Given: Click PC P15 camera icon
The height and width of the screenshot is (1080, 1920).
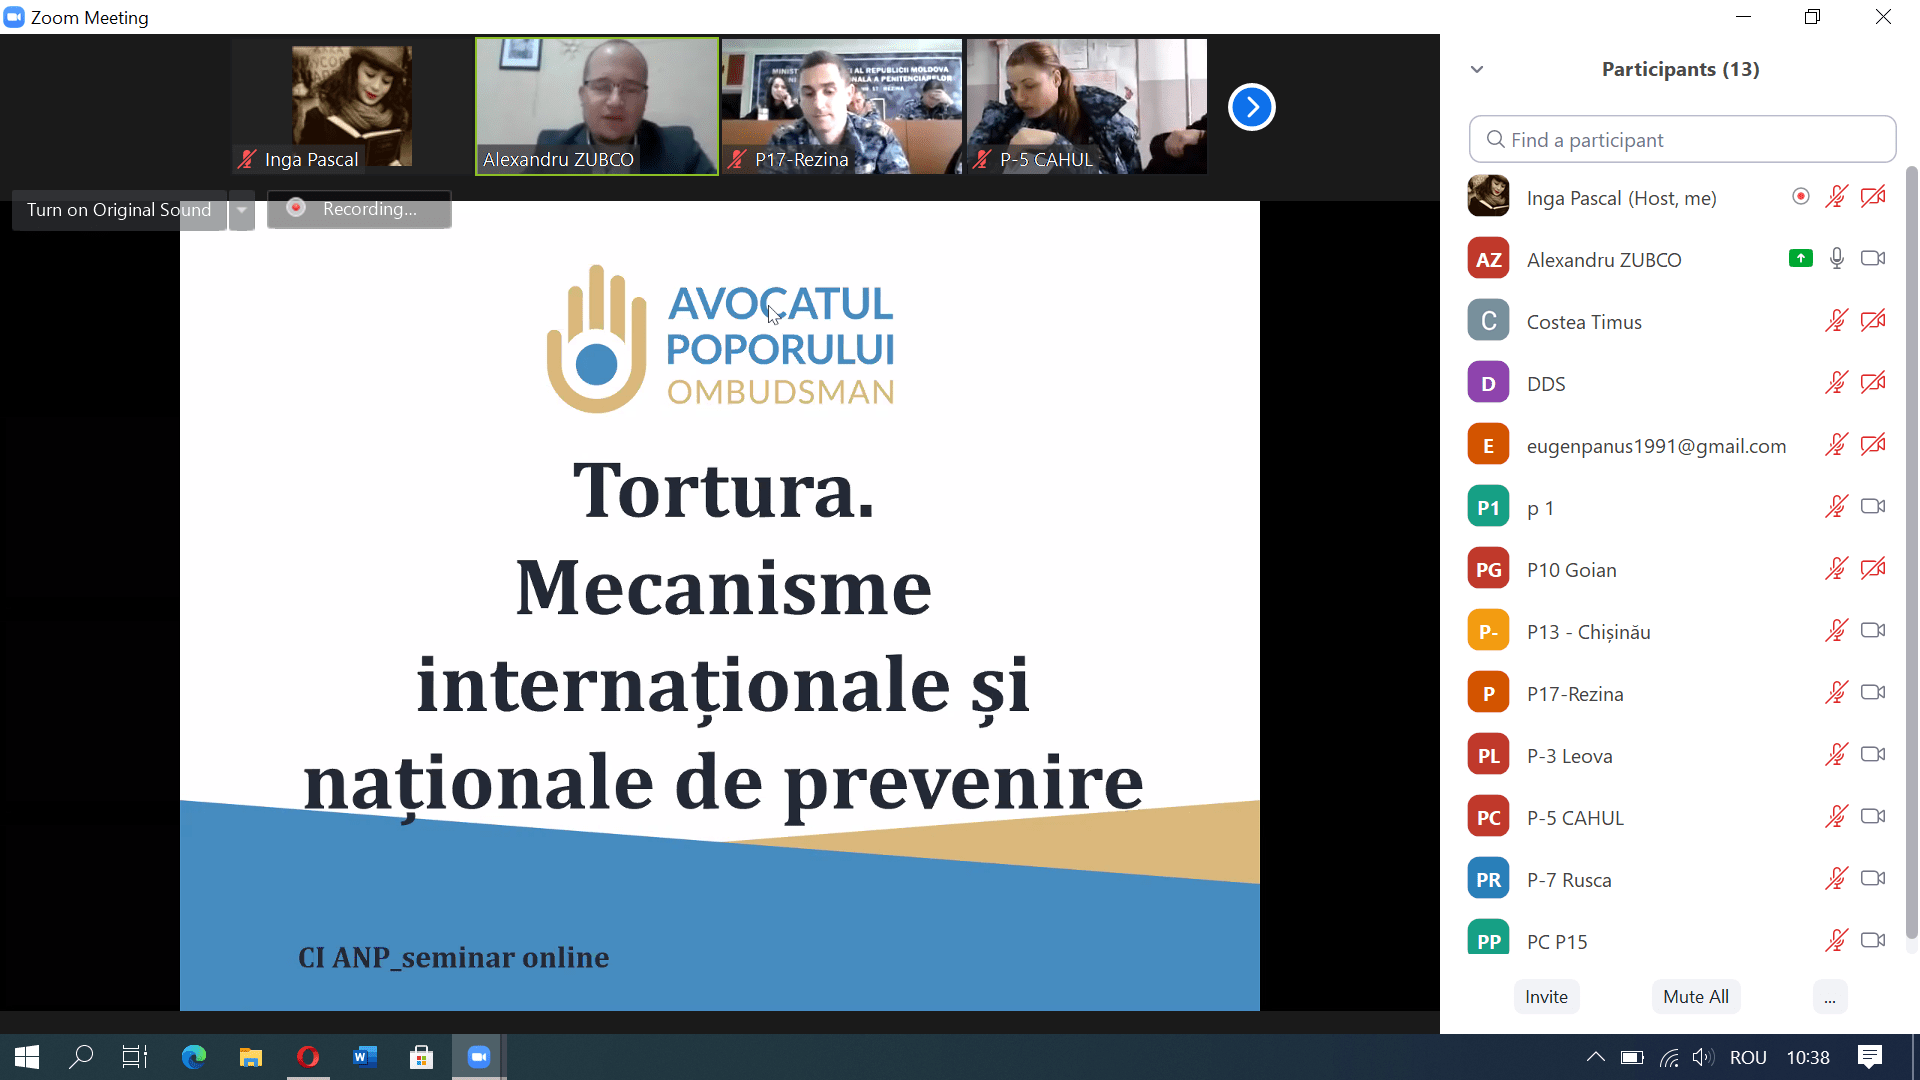Looking at the screenshot, I should (x=1873, y=941).
